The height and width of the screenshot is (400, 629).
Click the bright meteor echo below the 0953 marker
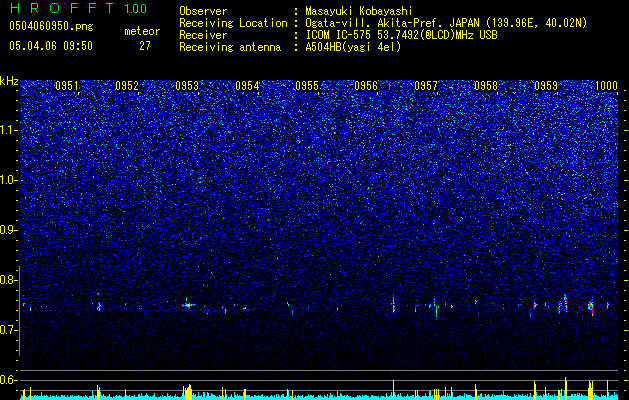click(x=187, y=305)
